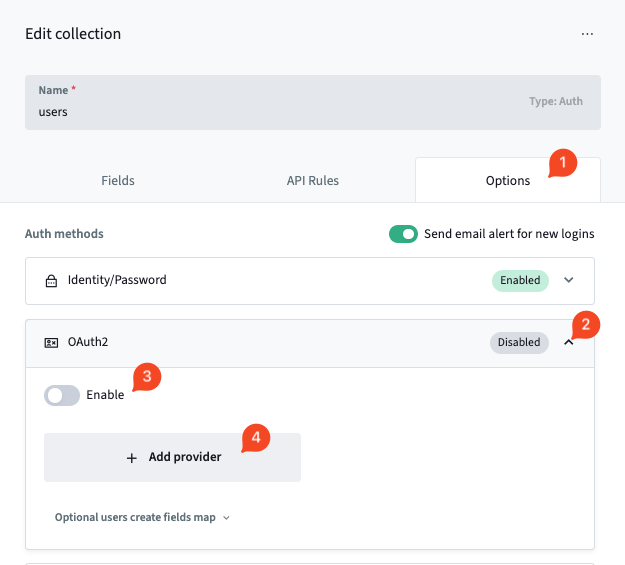This screenshot has width=625, height=565.
Task: Click the red marker numbered 1
Action: pos(563,162)
